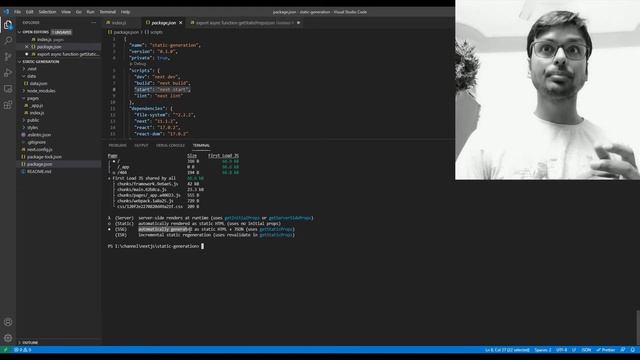The width and height of the screenshot is (640, 360).
Task: Open index.js in the pages folder tree
Action: pyautogui.click(x=36, y=113)
